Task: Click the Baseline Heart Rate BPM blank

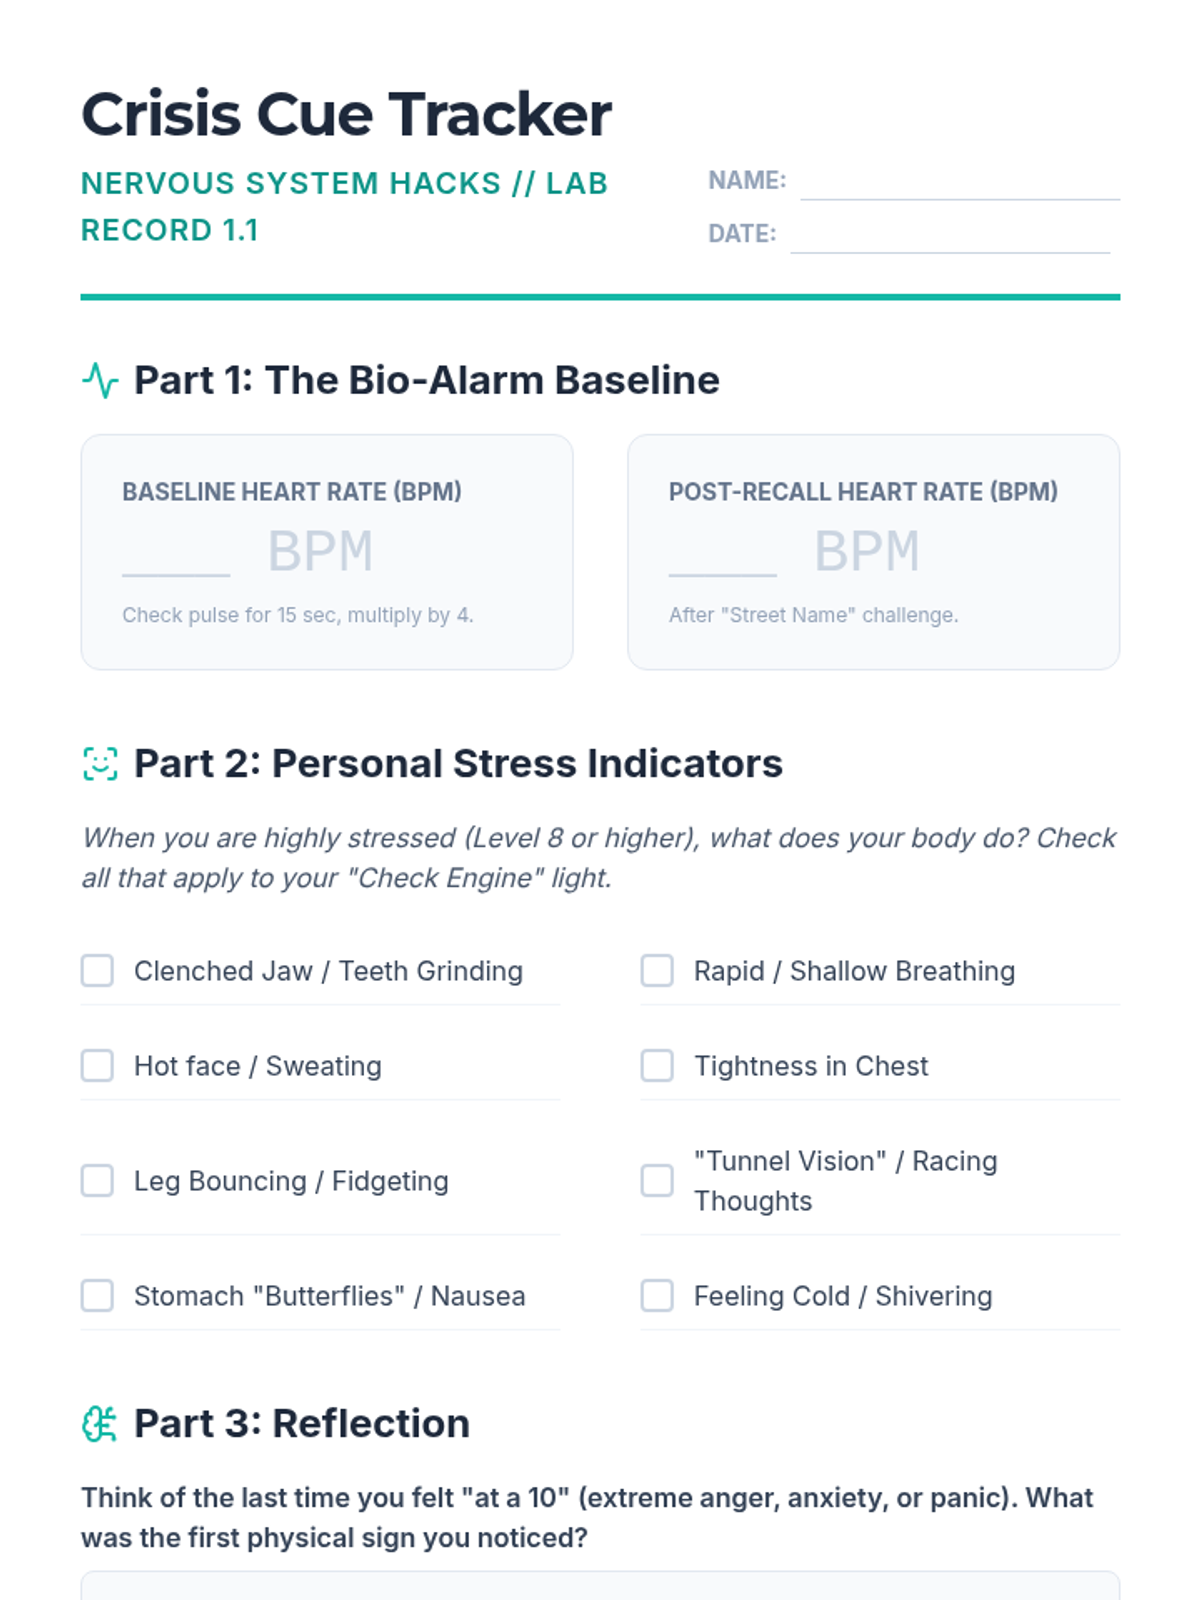Action: tap(176, 555)
